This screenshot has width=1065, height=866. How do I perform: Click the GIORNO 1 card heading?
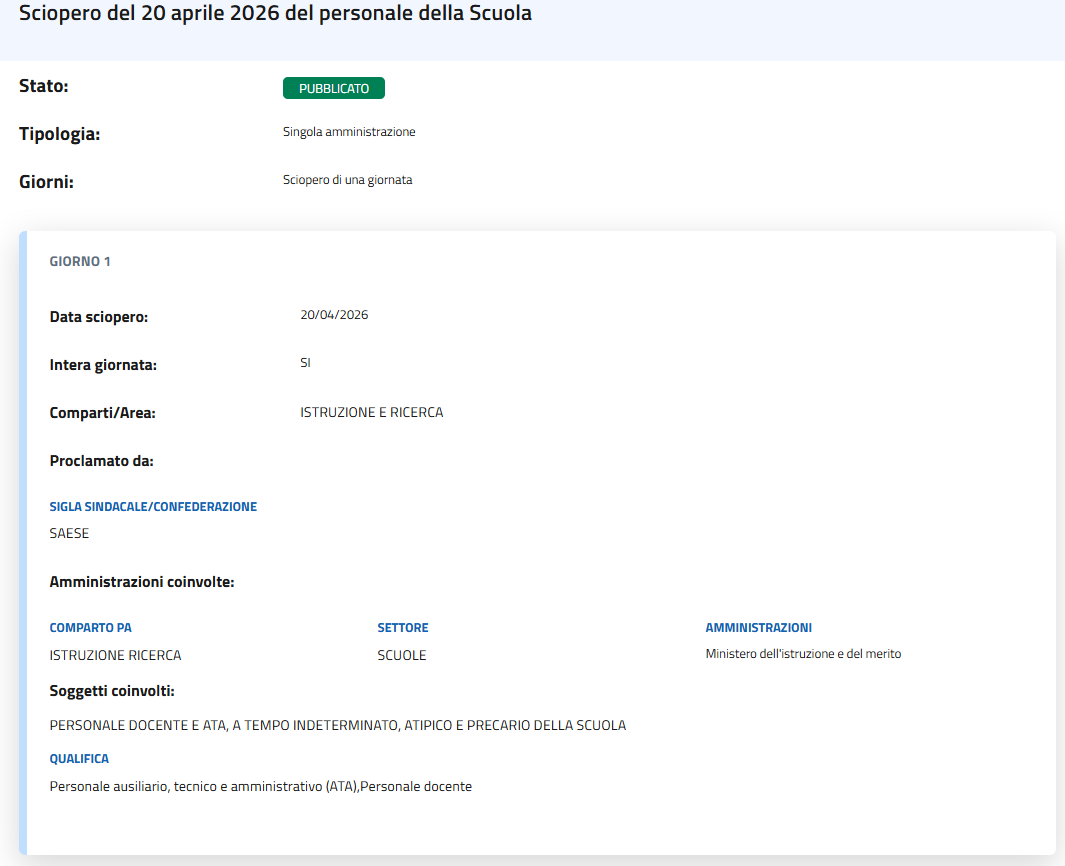pos(80,262)
